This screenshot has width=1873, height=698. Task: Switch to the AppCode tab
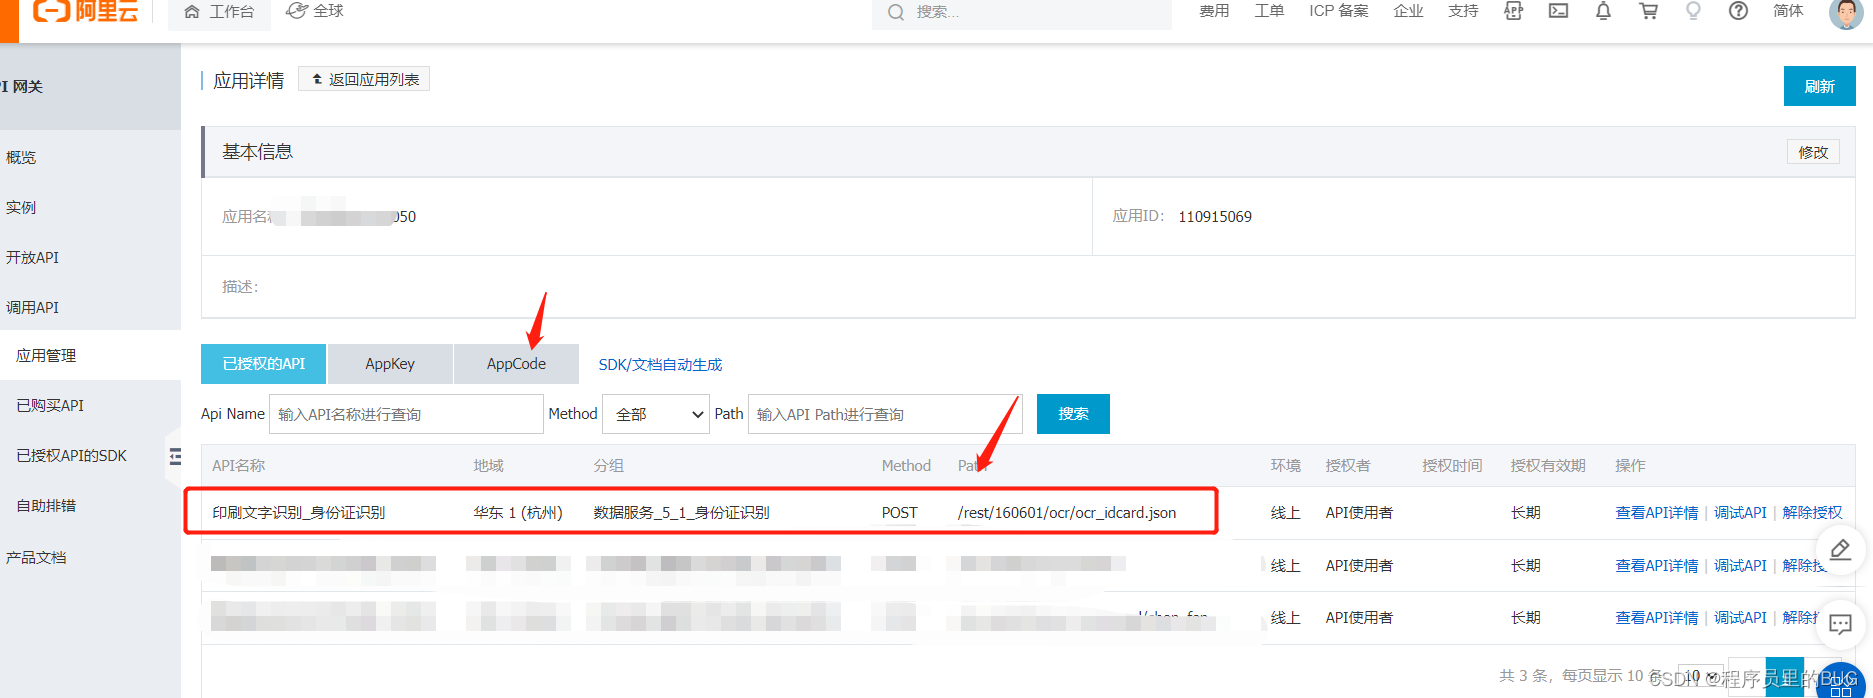[x=516, y=364]
